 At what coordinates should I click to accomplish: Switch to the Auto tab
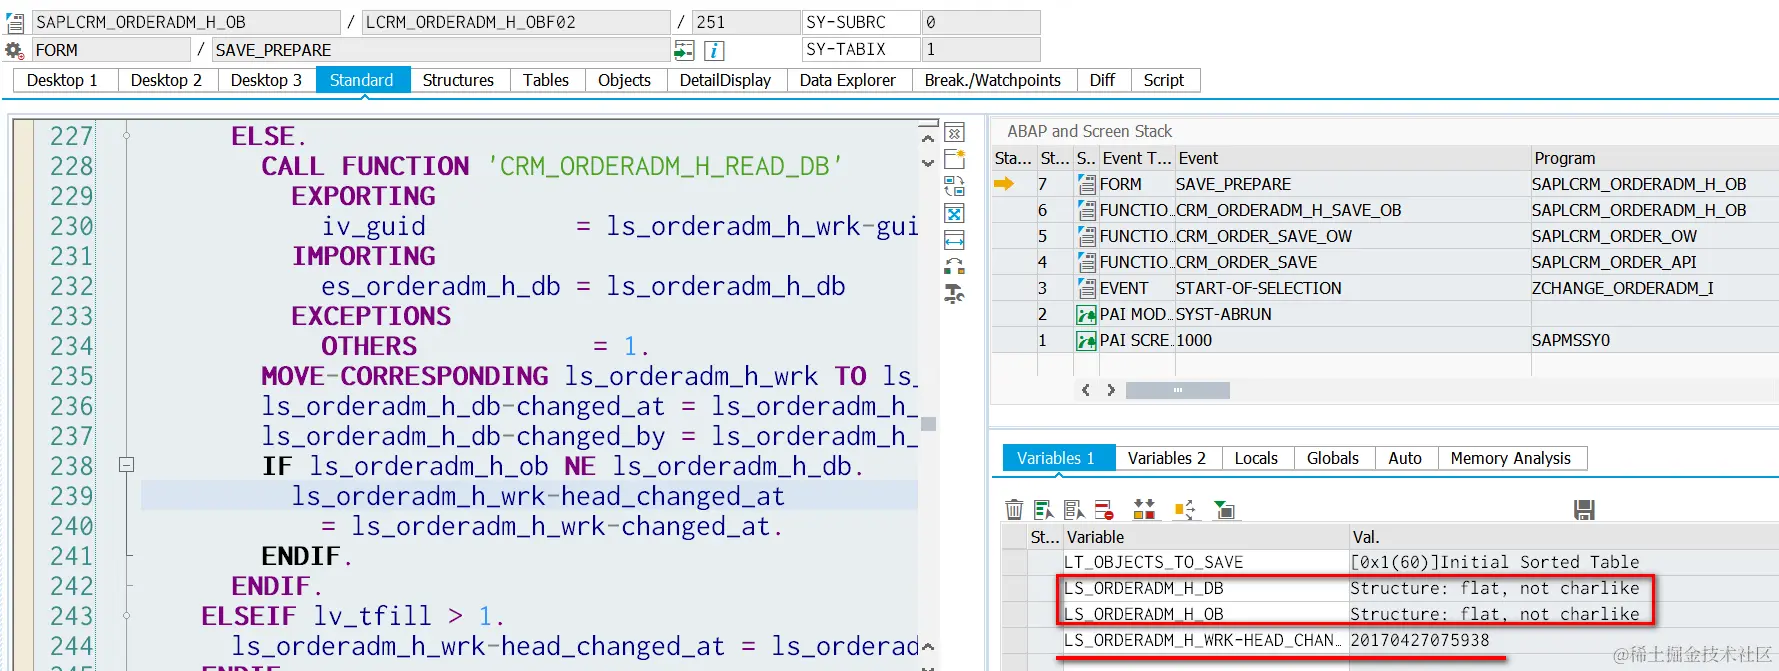pos(1405,458)
